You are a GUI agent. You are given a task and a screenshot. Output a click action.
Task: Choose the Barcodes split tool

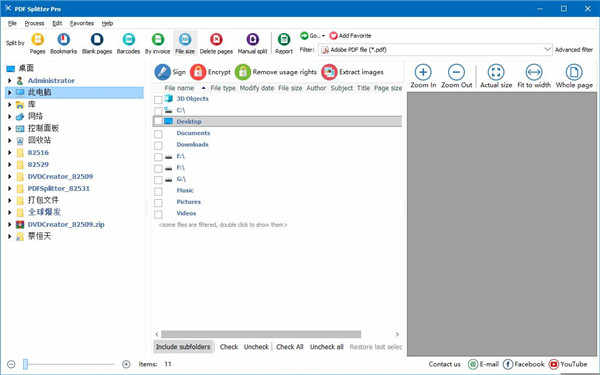pos(129,39)
